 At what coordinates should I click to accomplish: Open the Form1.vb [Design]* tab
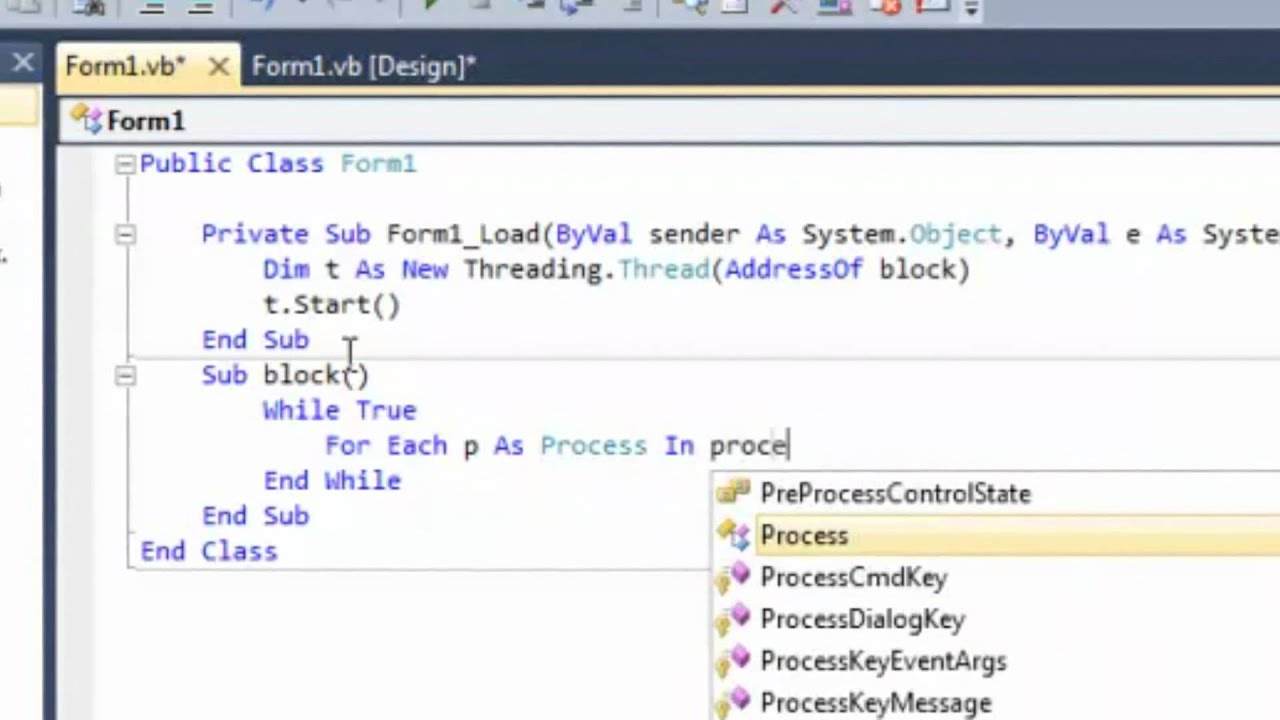tap(363, 67)
